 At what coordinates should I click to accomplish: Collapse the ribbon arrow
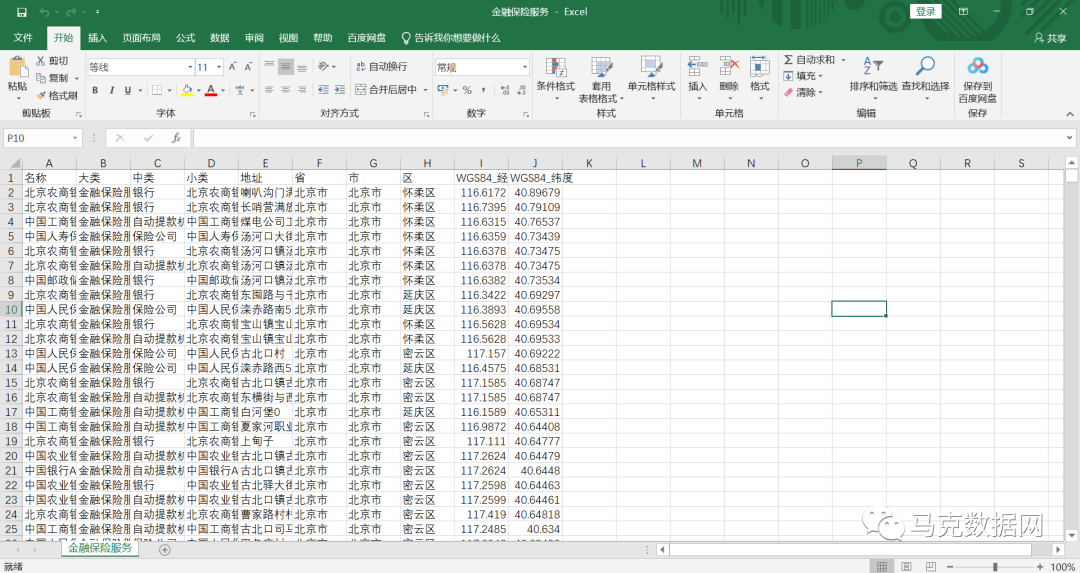click(1070, 114)
